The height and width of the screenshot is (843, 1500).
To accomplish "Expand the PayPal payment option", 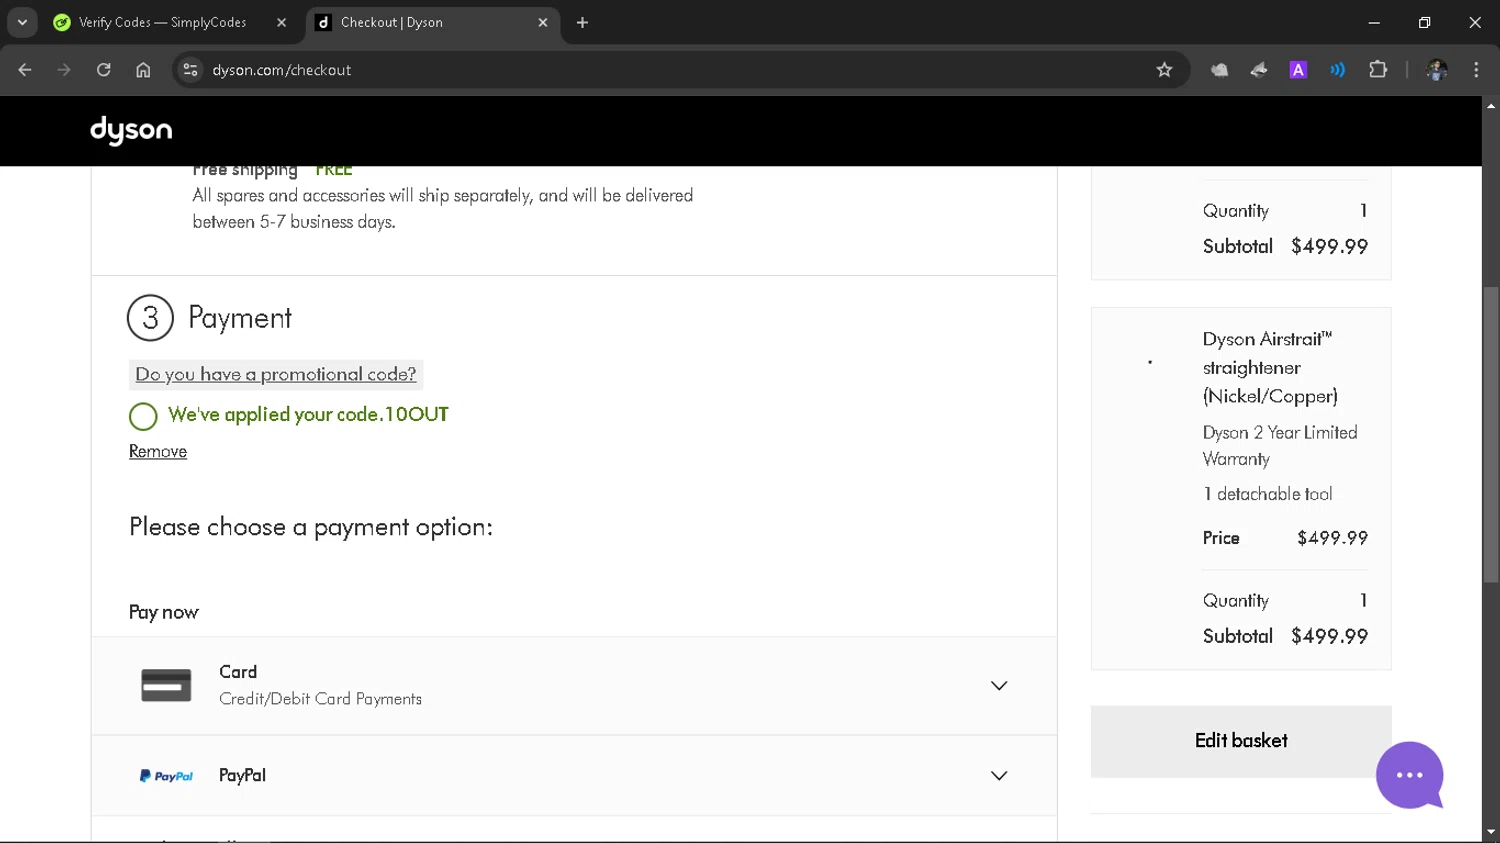I will [x=998, y=776].
